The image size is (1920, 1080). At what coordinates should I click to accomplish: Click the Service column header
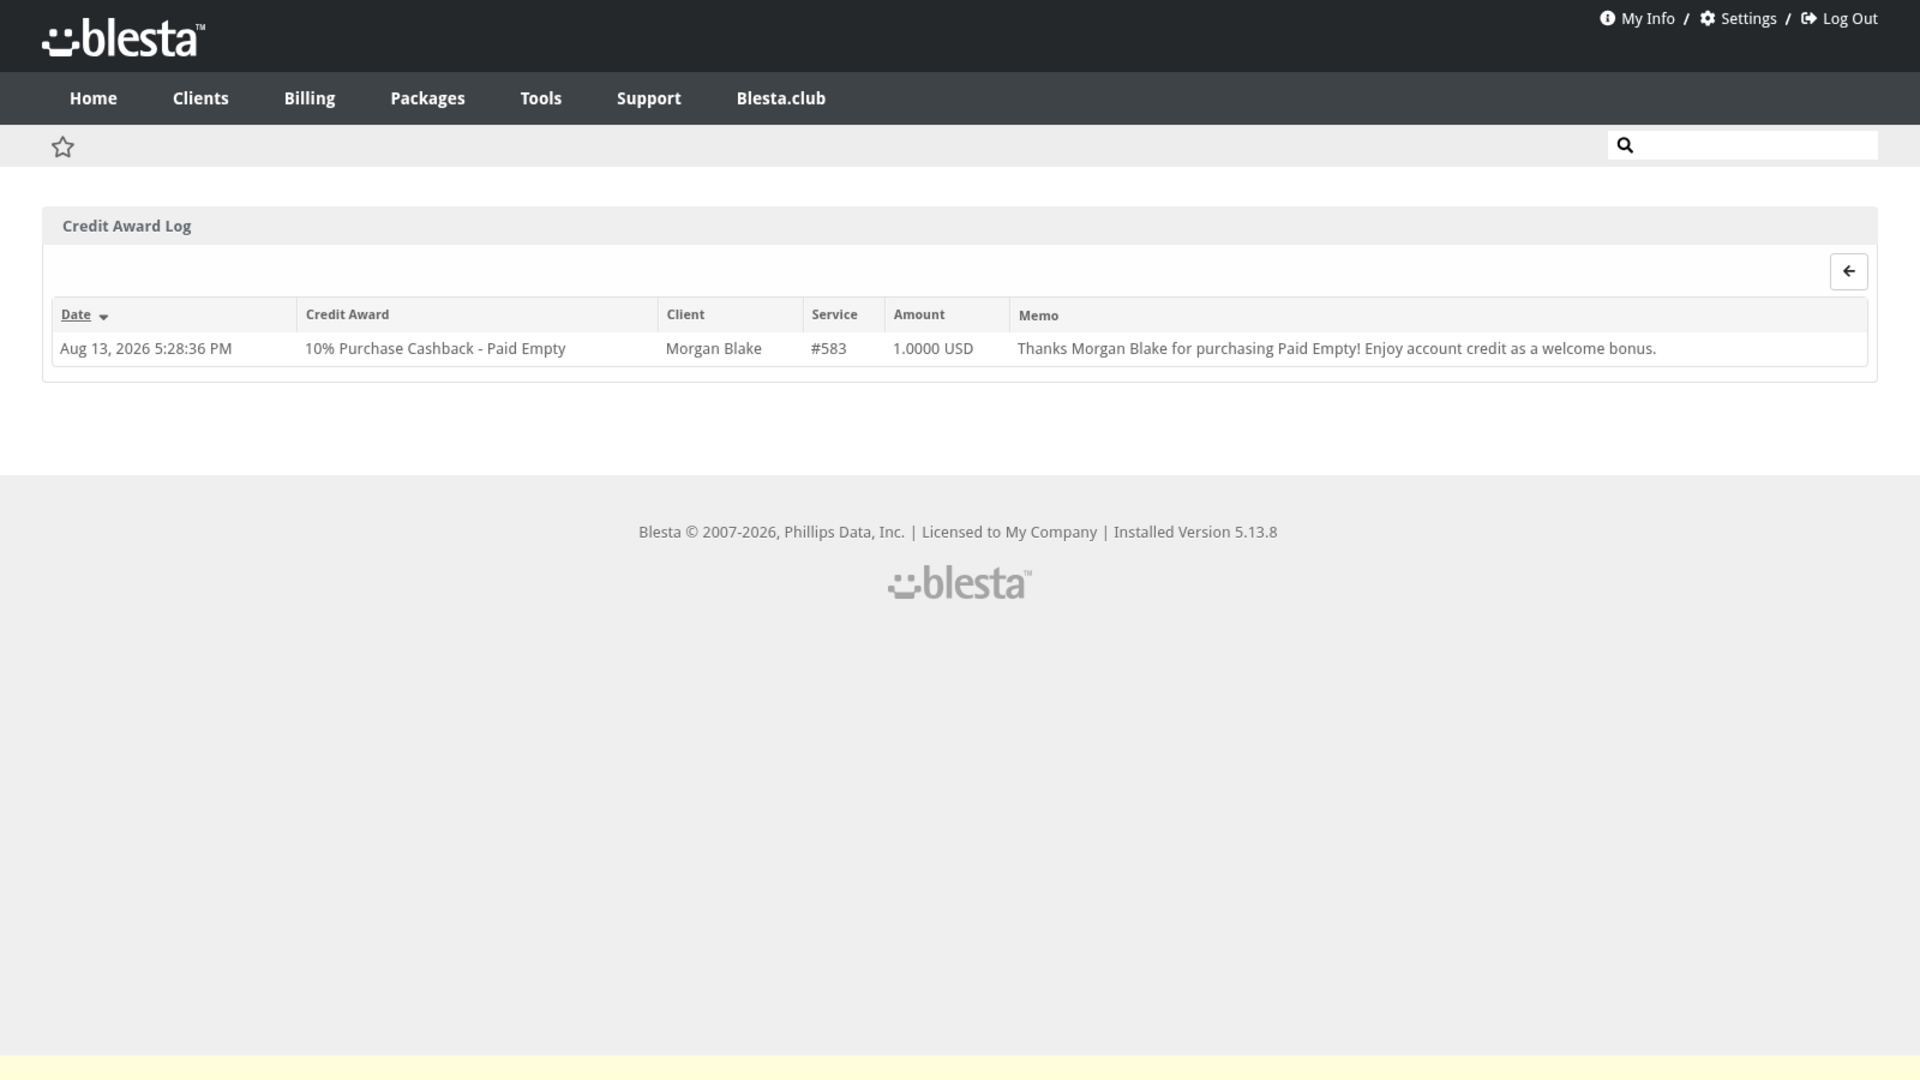pos(834,314)
